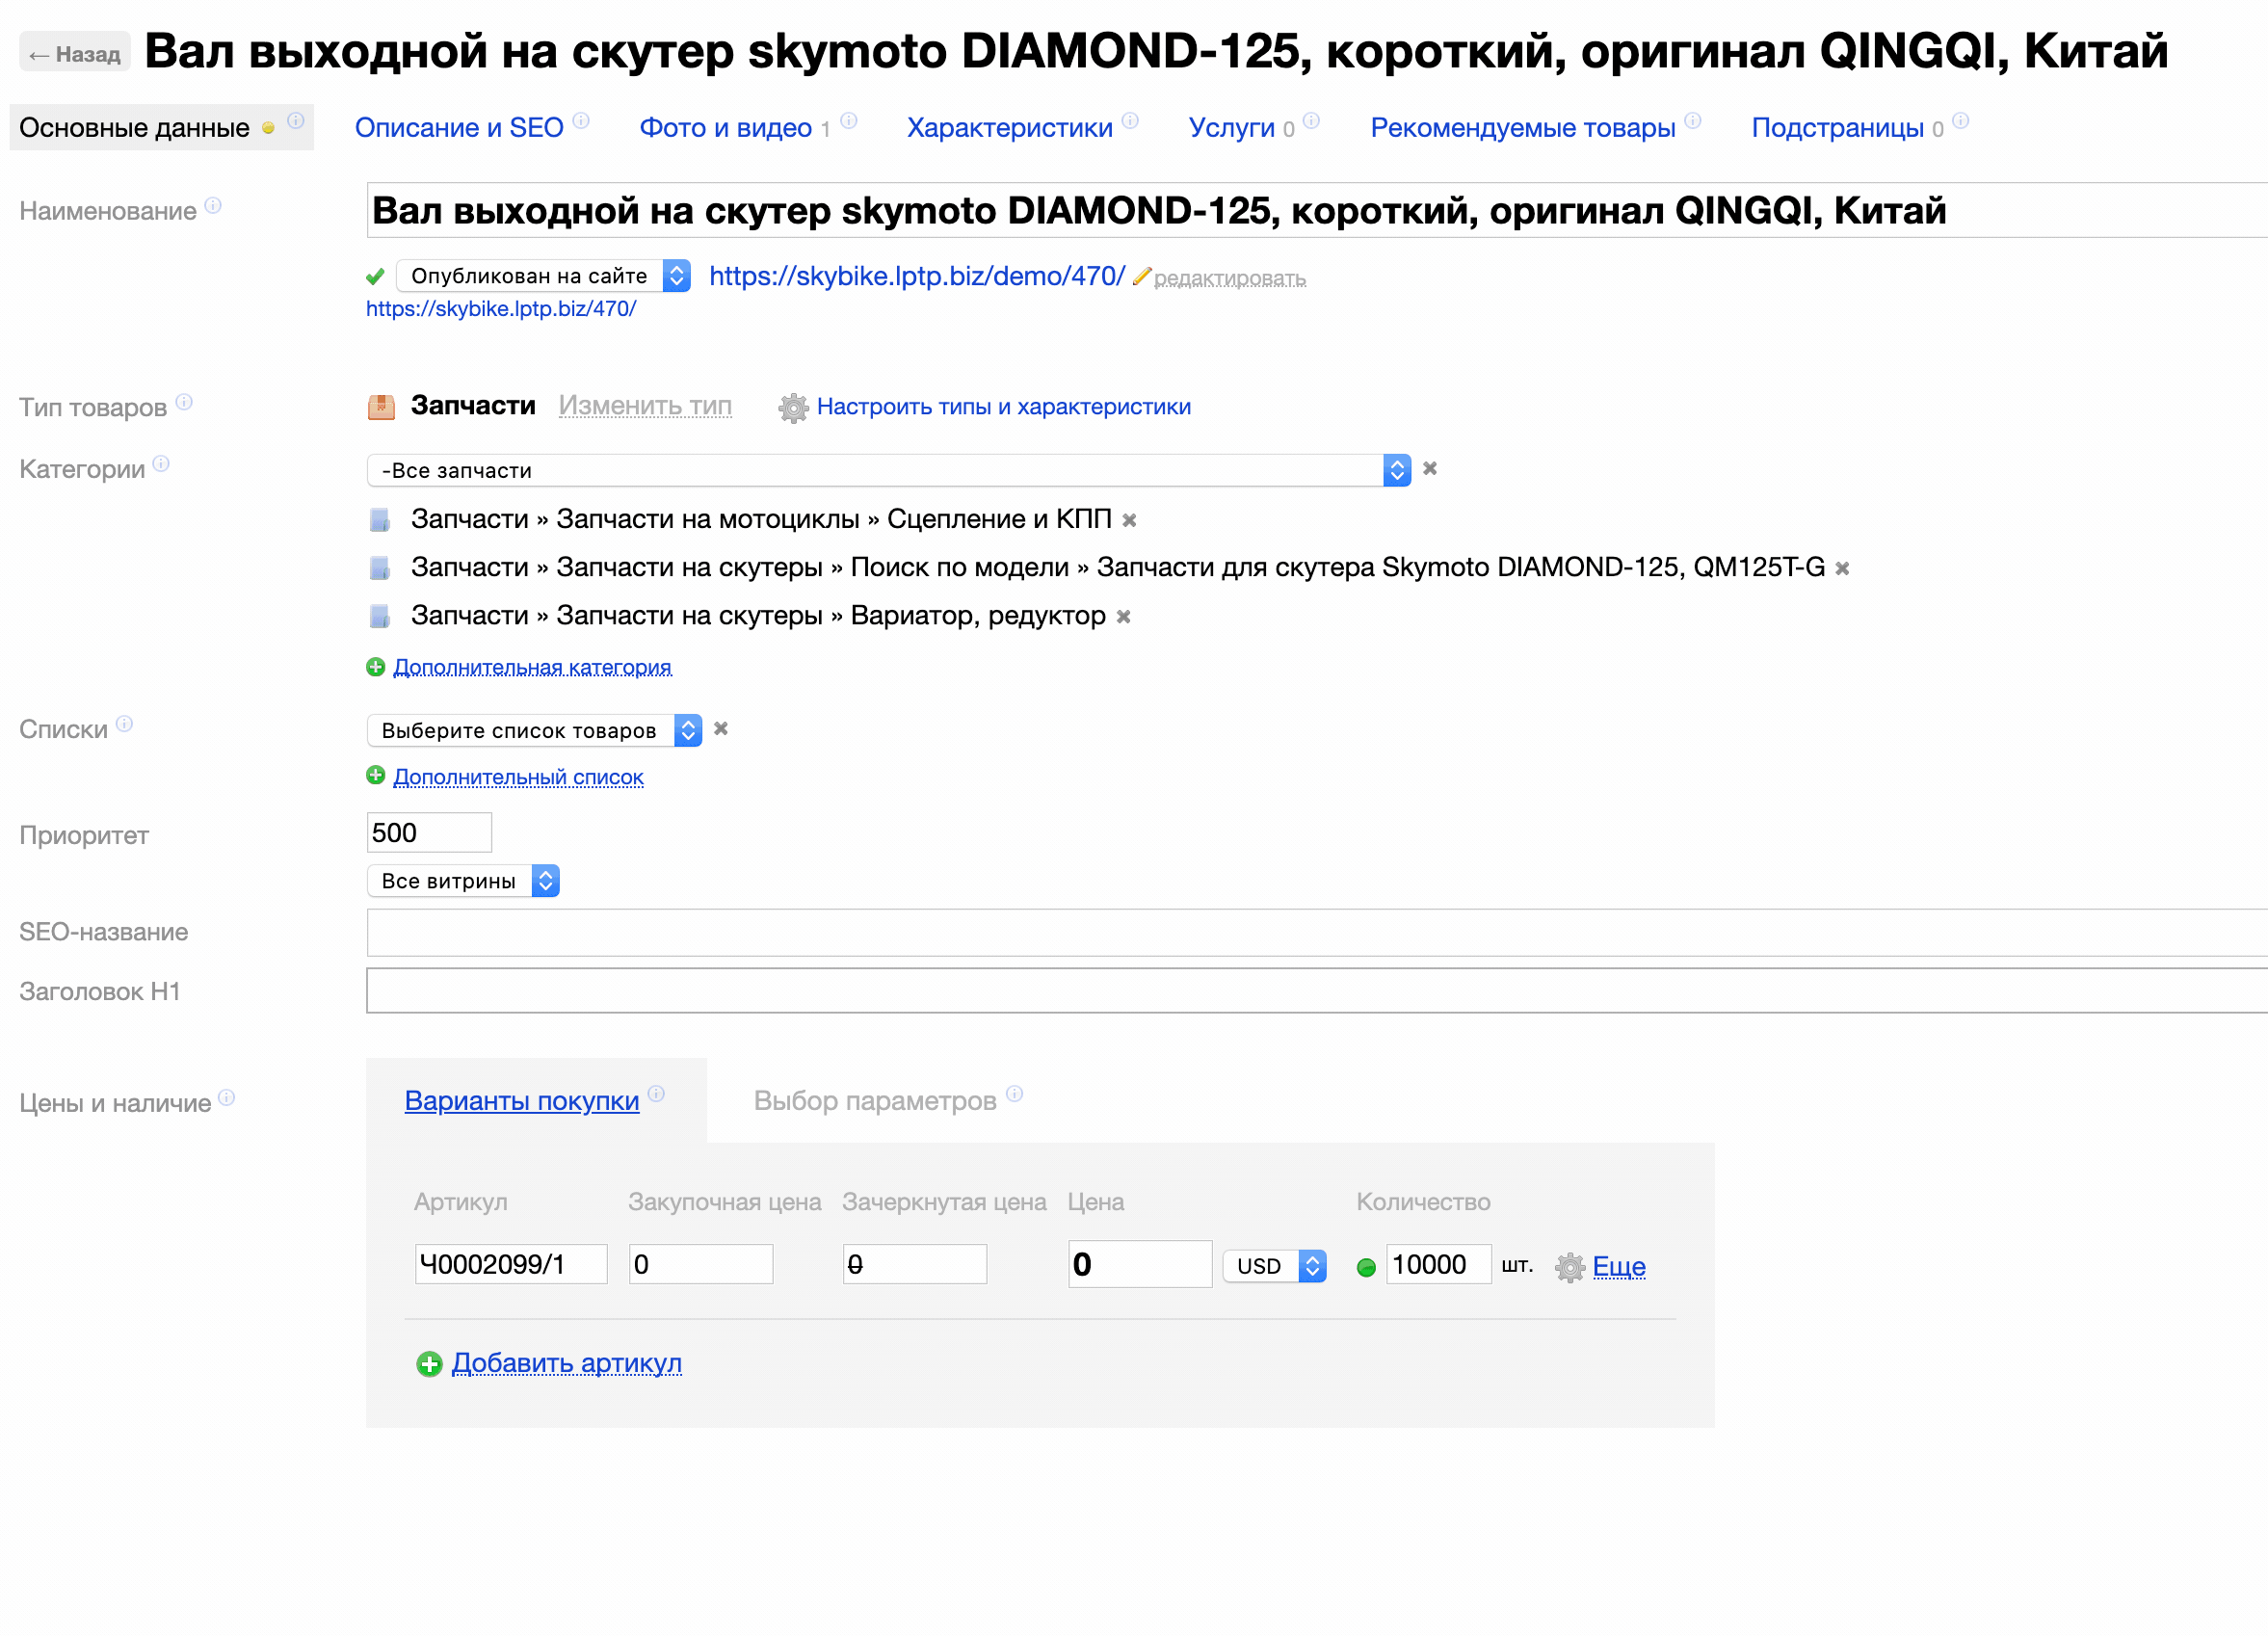
Task: Open the Основные данные tab
Action: (x=135, y=128)
